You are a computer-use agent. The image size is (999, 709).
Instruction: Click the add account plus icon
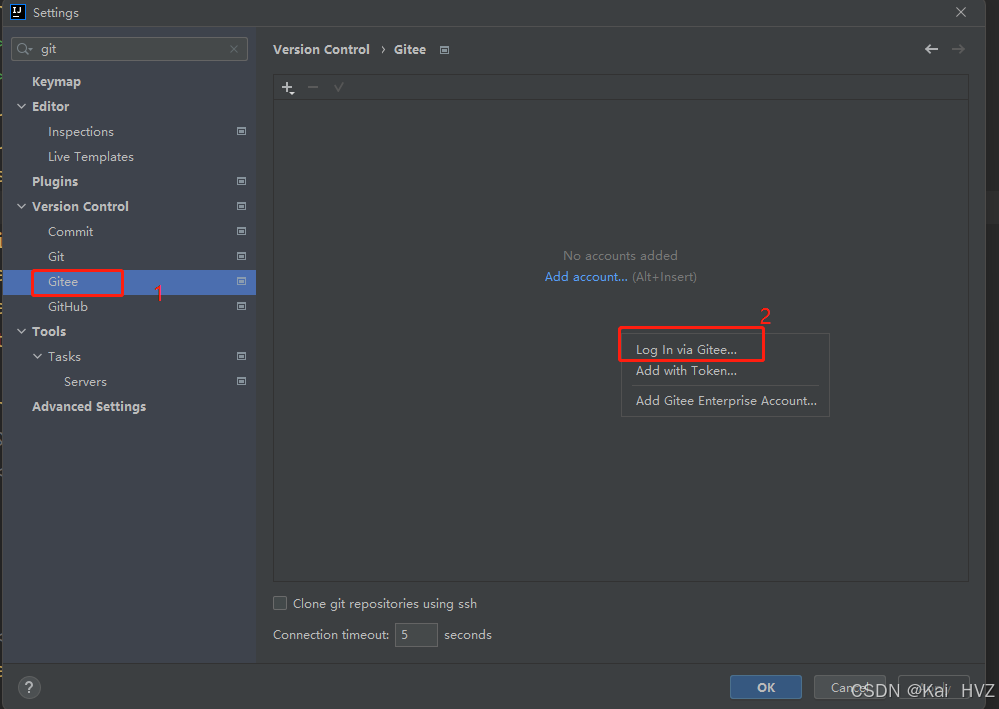[x=288, y=88]
